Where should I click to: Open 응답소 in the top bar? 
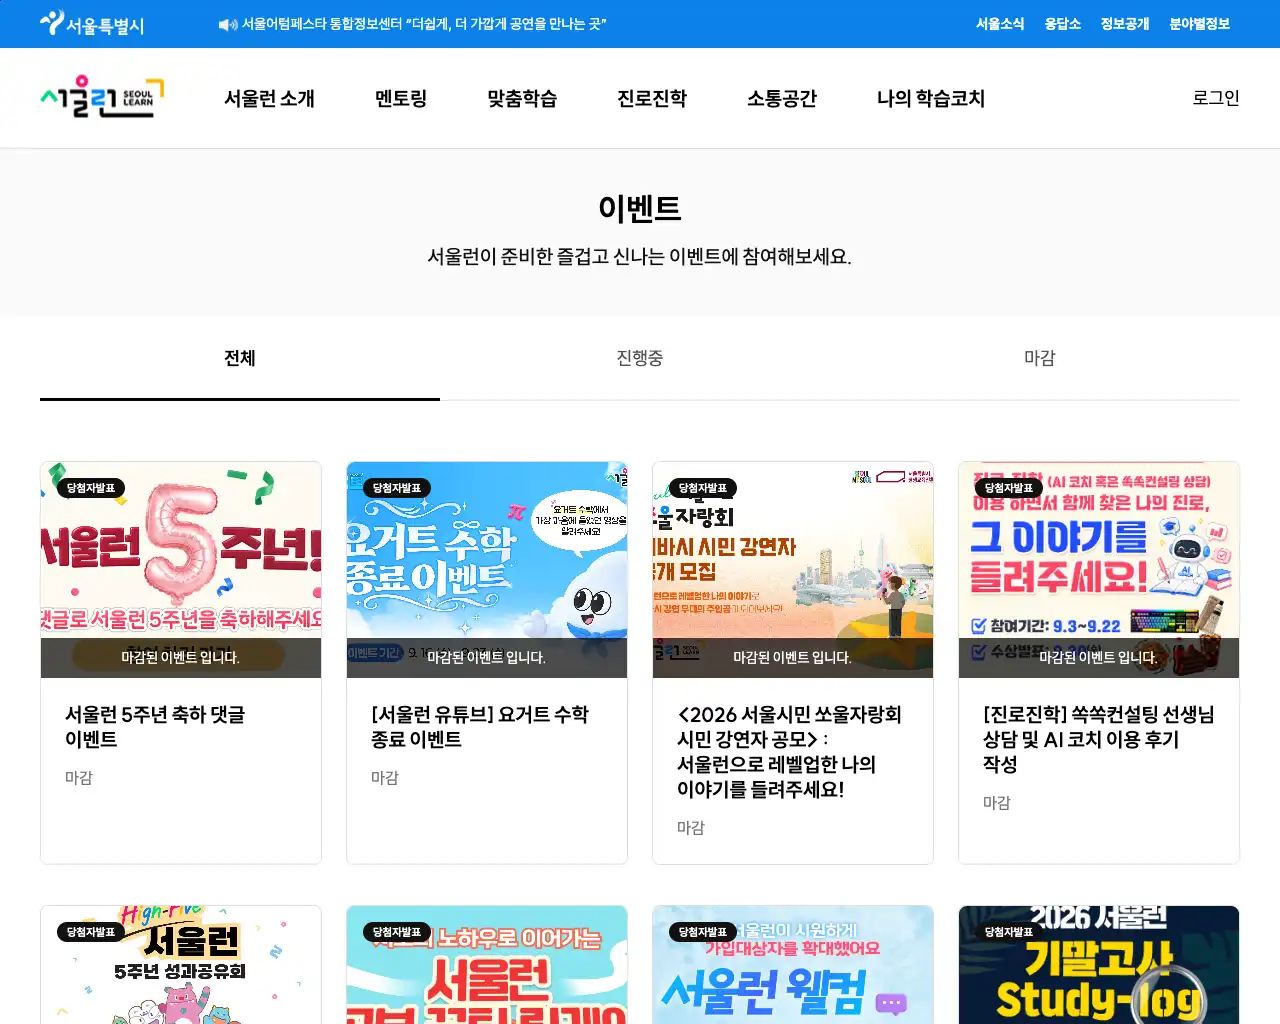pyautogui.click(x=1062, y=24)
